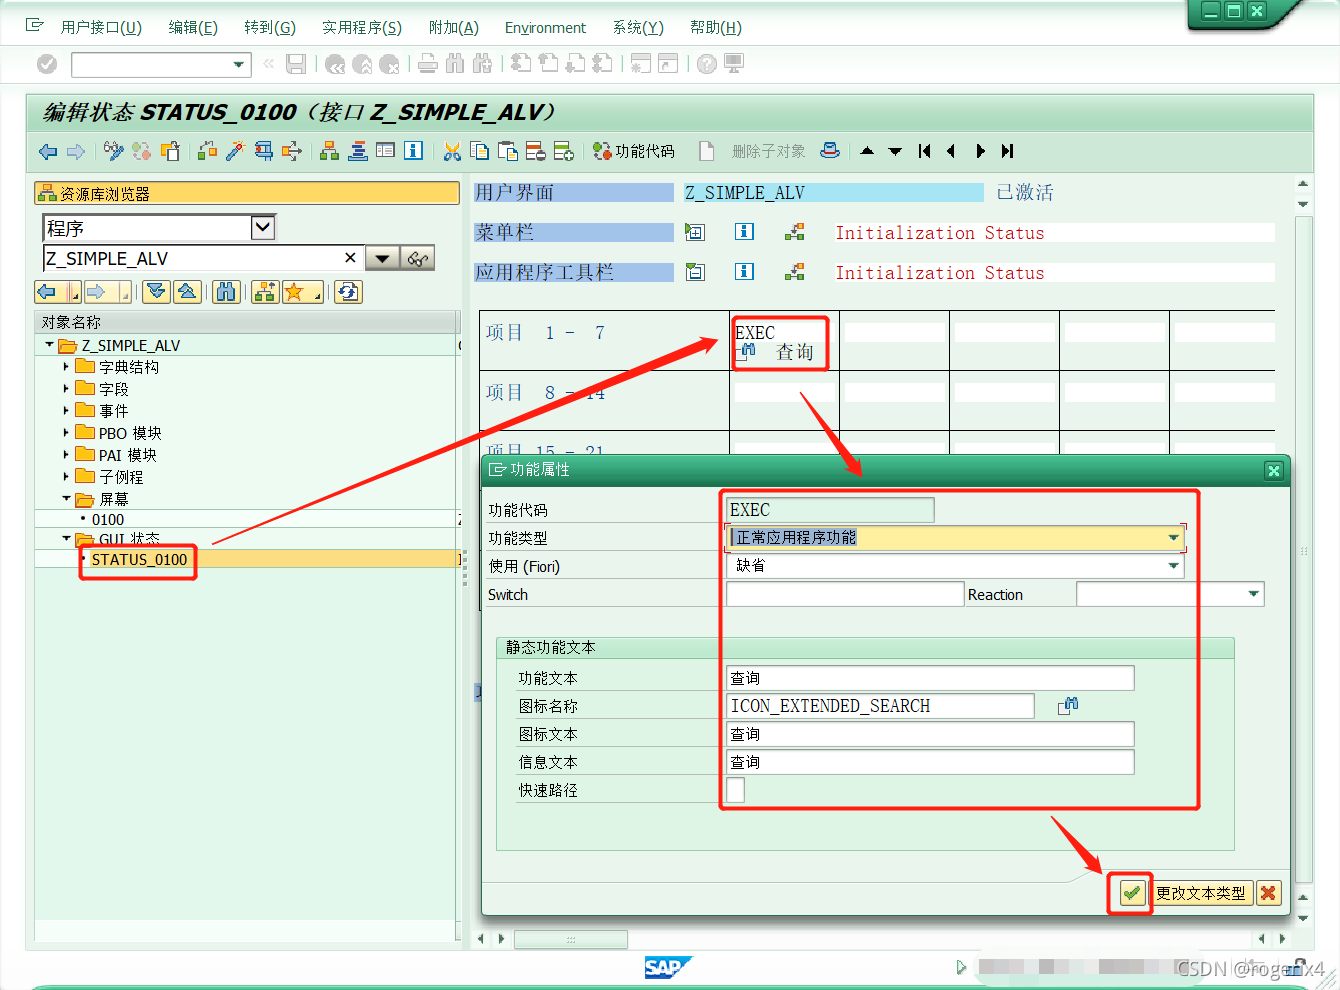Open the 转到(G) menu
Image resolution: width=1340 pixels, height=990 pixels.
[270, 27]
